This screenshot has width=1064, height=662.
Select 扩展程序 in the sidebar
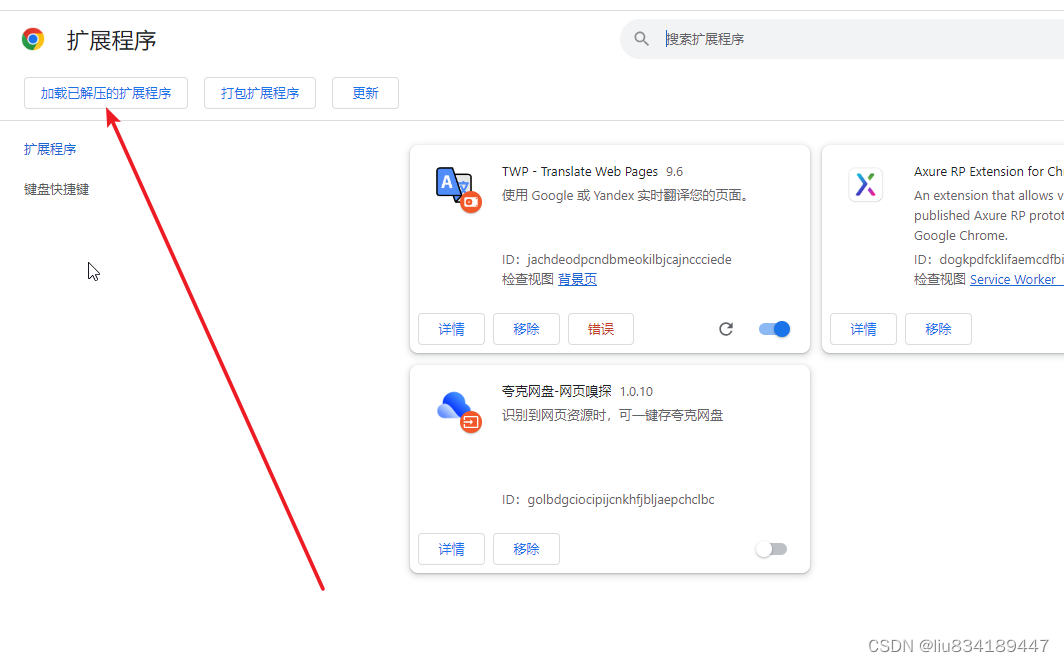point(50,149)
